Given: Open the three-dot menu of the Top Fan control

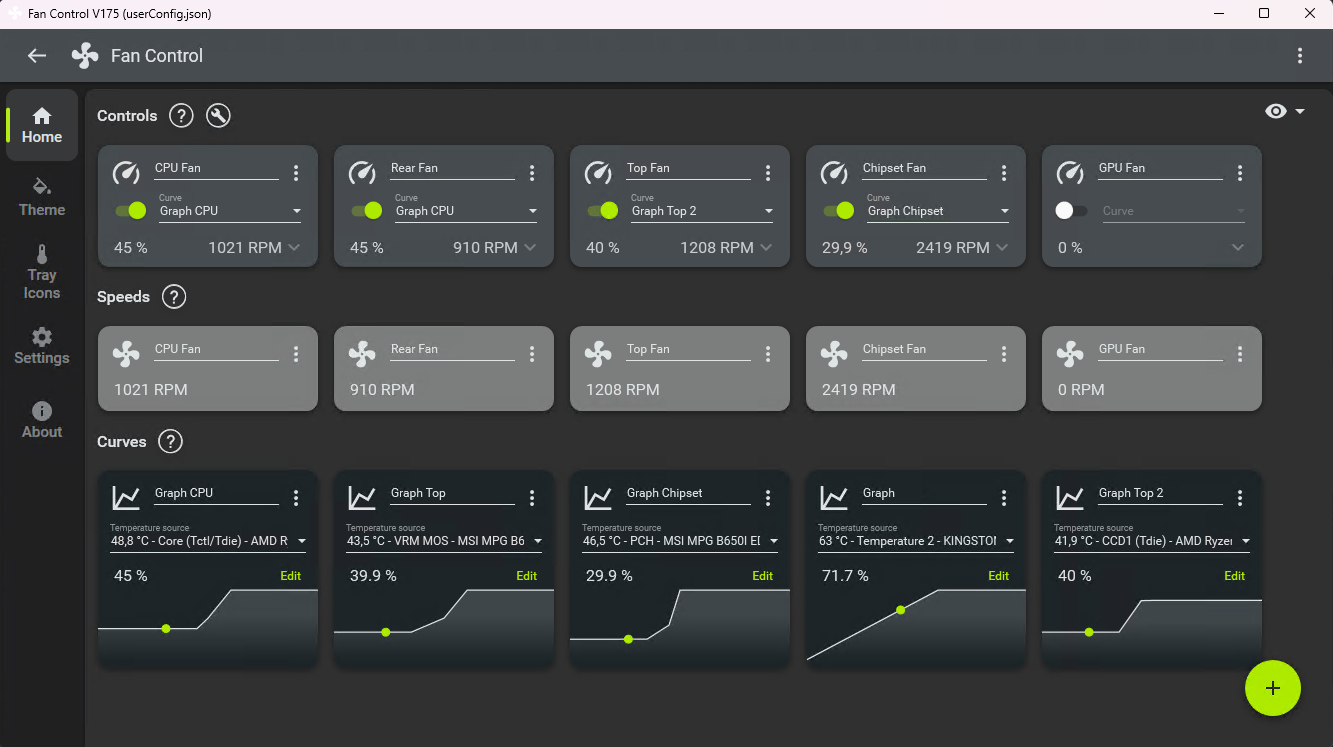Looking at the screenshot, I should pos(768,173).
